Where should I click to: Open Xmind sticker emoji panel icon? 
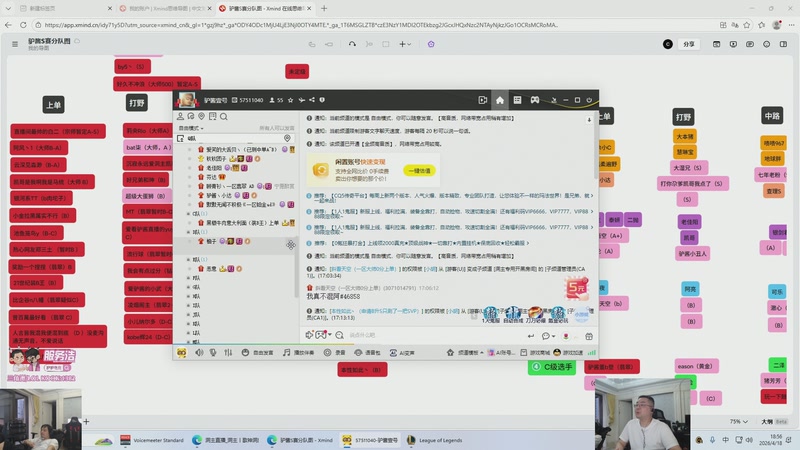coord(767,44)
